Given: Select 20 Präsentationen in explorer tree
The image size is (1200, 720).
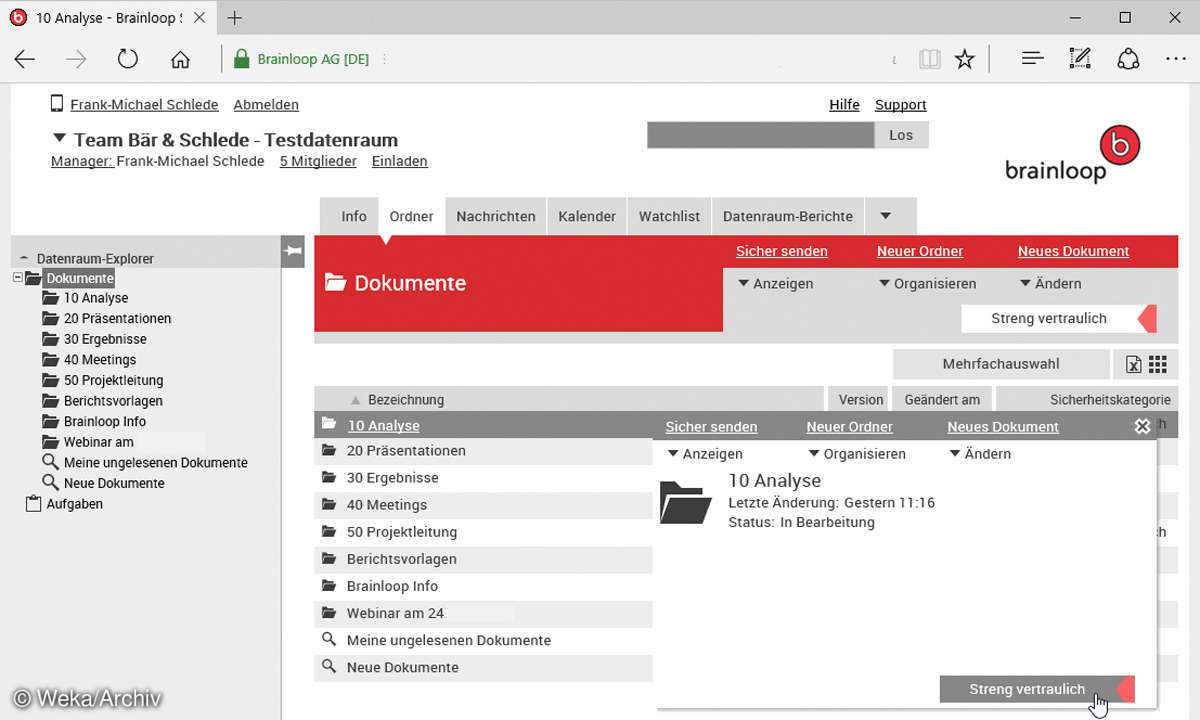Looking at the screenshot, I should (x=117, y=319).
